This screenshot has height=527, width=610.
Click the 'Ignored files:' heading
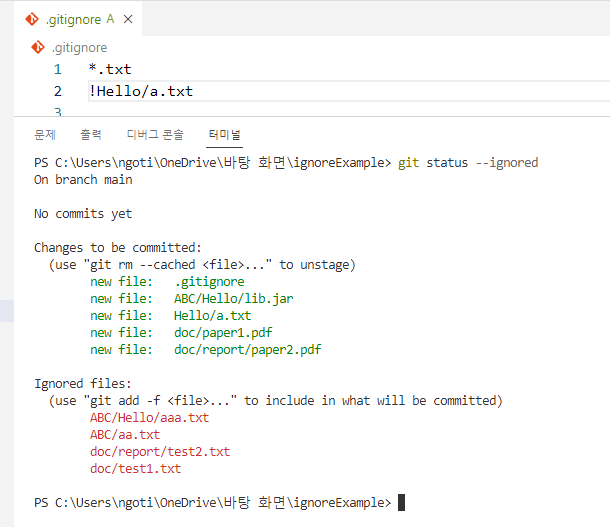(x=83, y=384)
